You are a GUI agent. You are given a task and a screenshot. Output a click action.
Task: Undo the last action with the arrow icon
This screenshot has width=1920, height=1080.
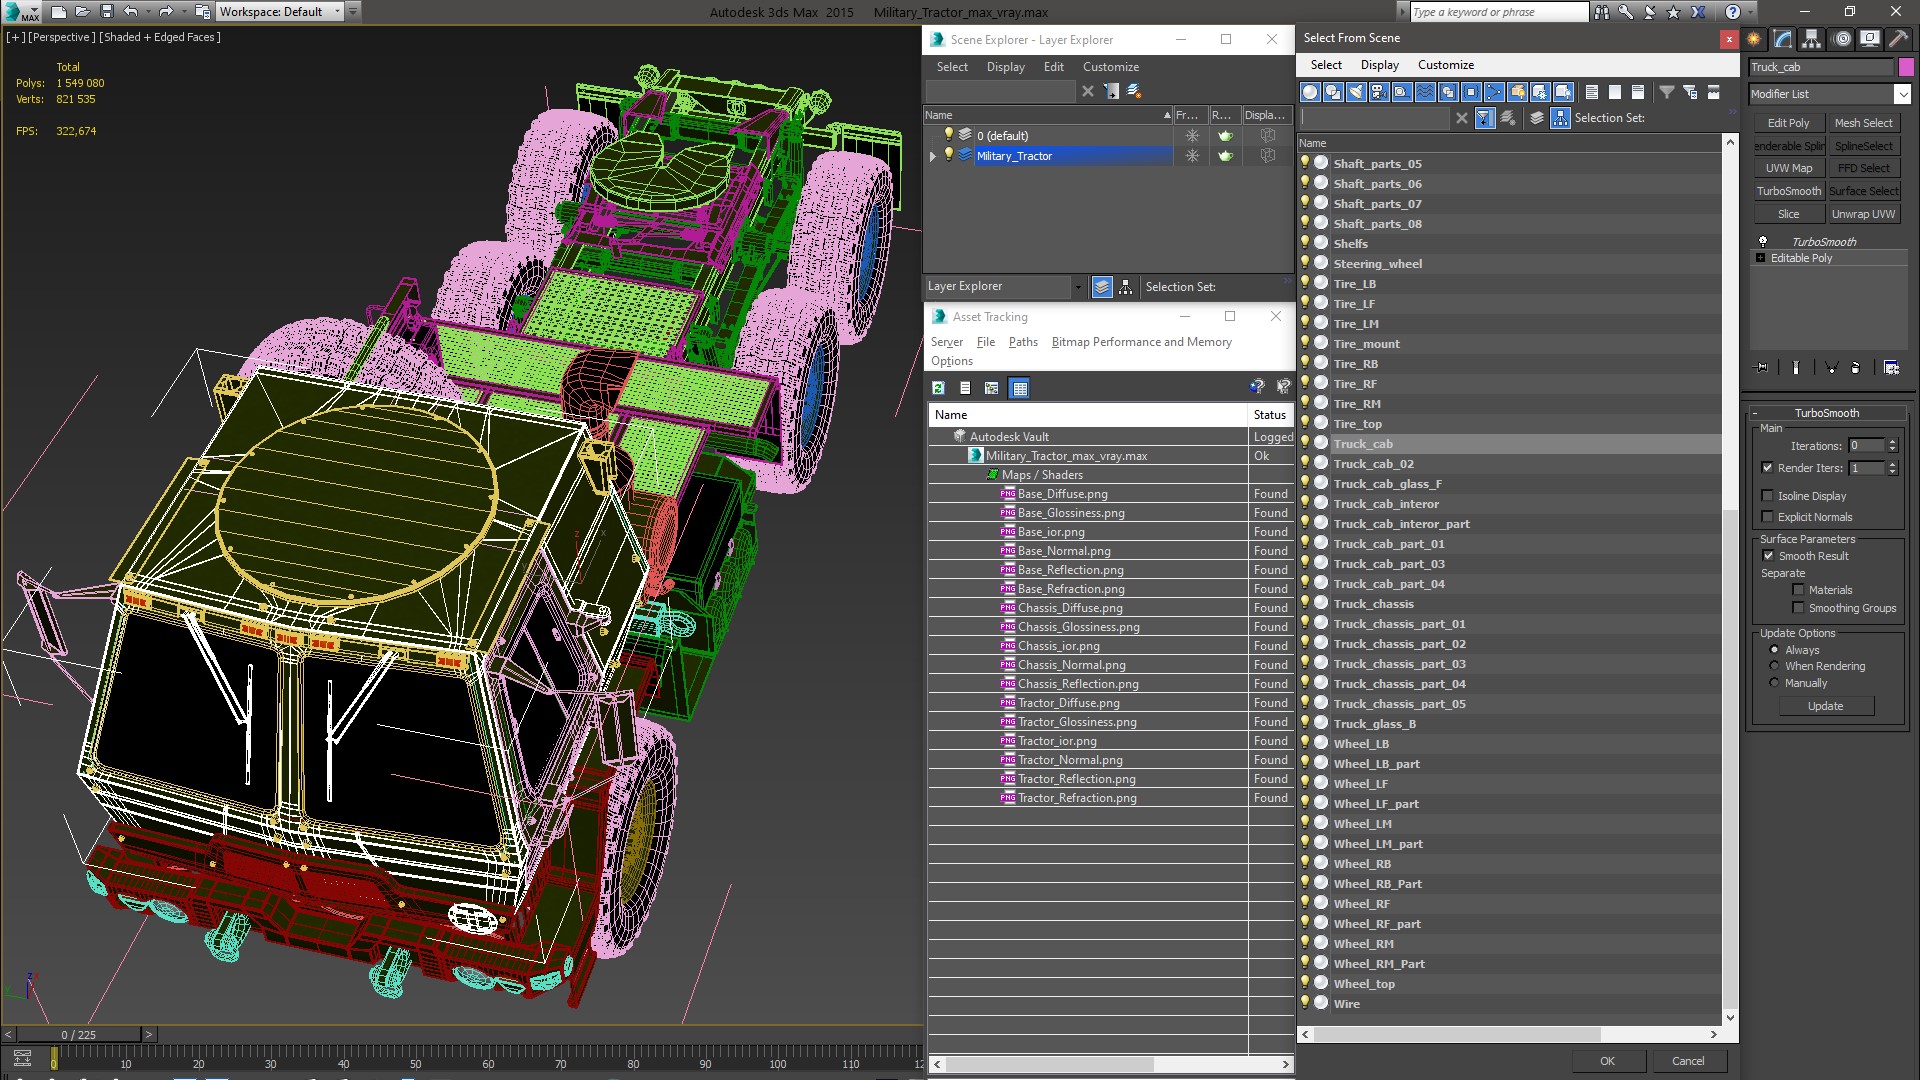pos(130,12)
